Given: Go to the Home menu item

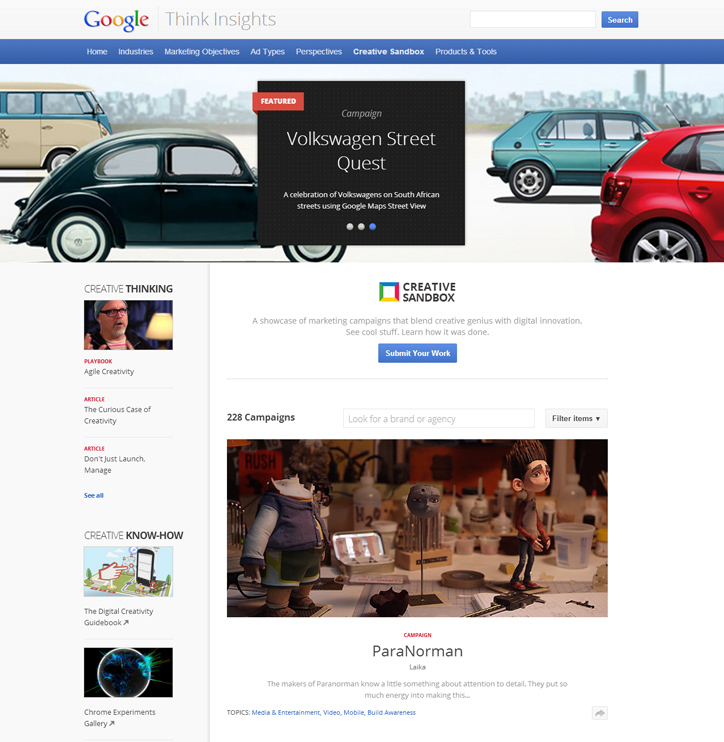Looking at the screenshot, I should (97, 52).
